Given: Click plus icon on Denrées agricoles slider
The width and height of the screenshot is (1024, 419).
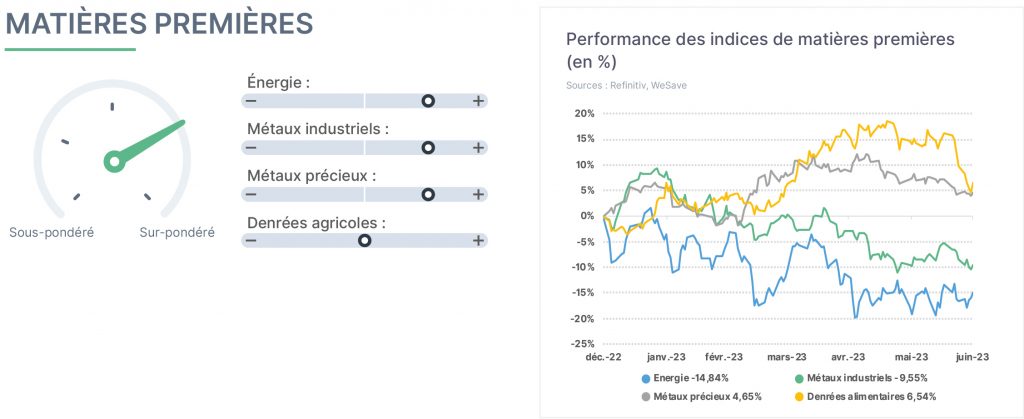Looking at the screenshot, I should pos(479,241).
